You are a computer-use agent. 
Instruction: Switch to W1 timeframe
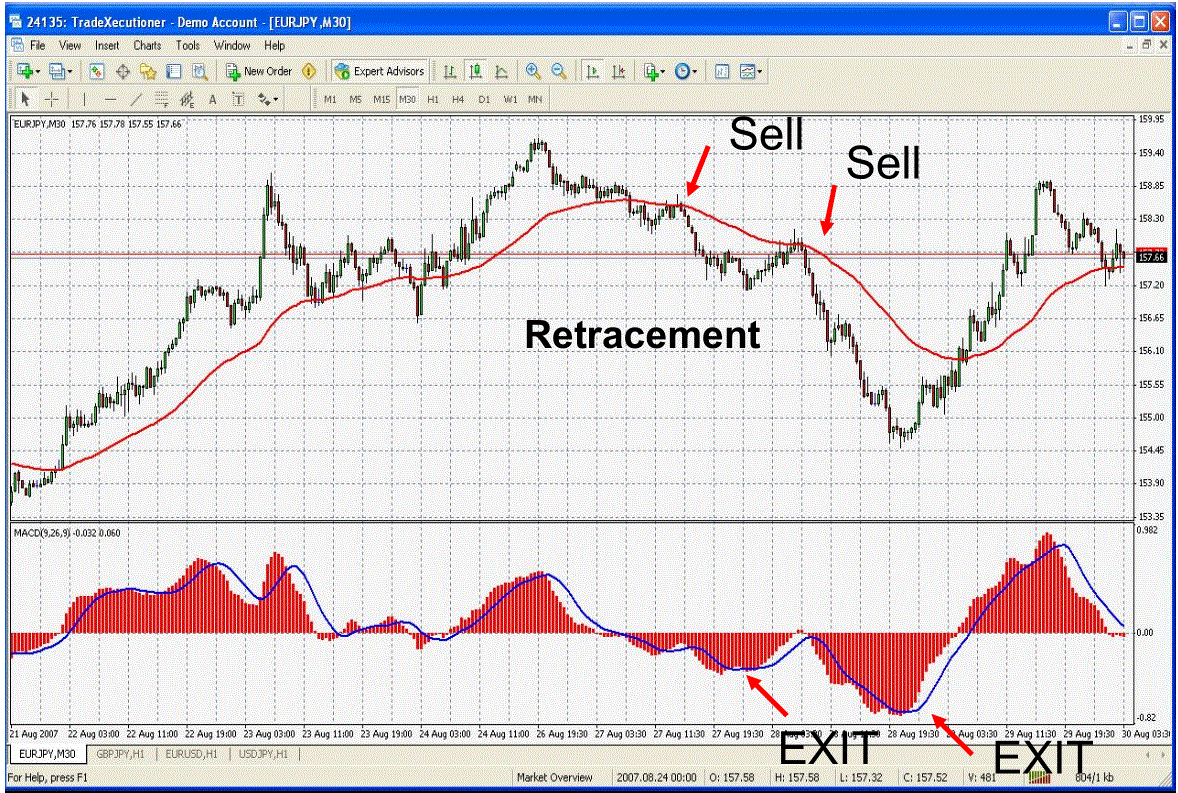[510, 99]
